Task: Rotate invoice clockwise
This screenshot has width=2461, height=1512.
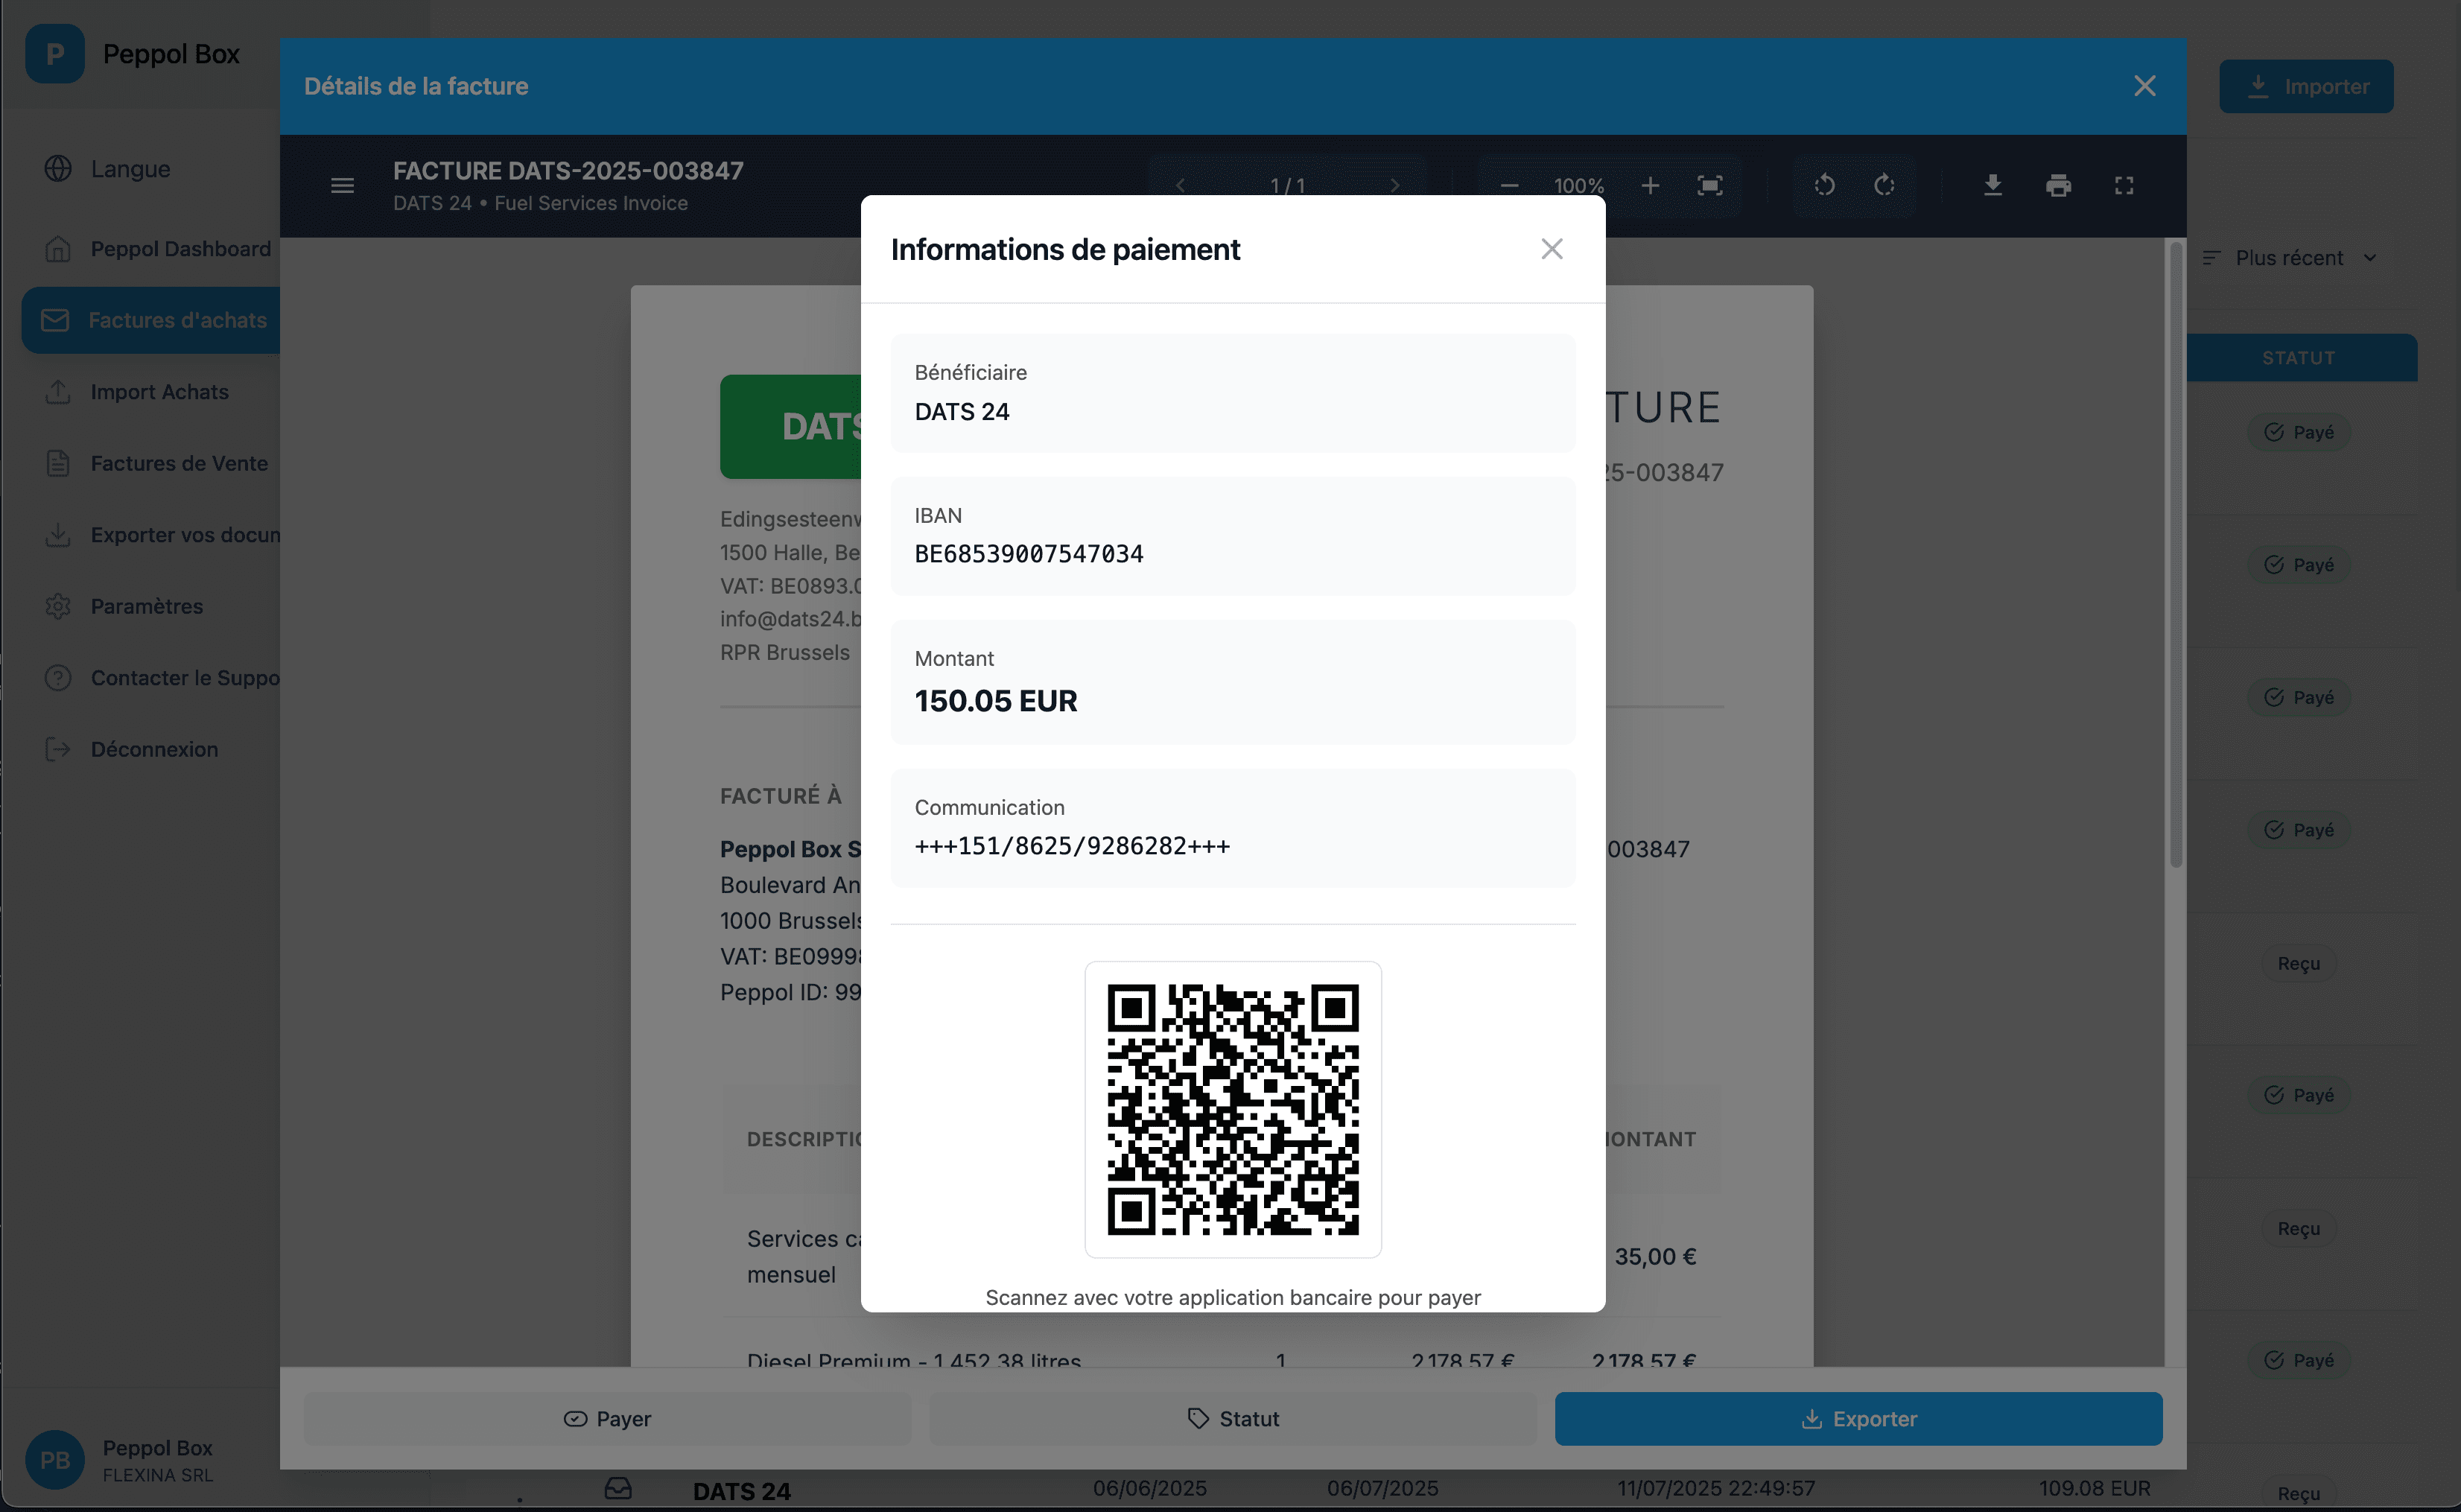Action: (1884, 185)
